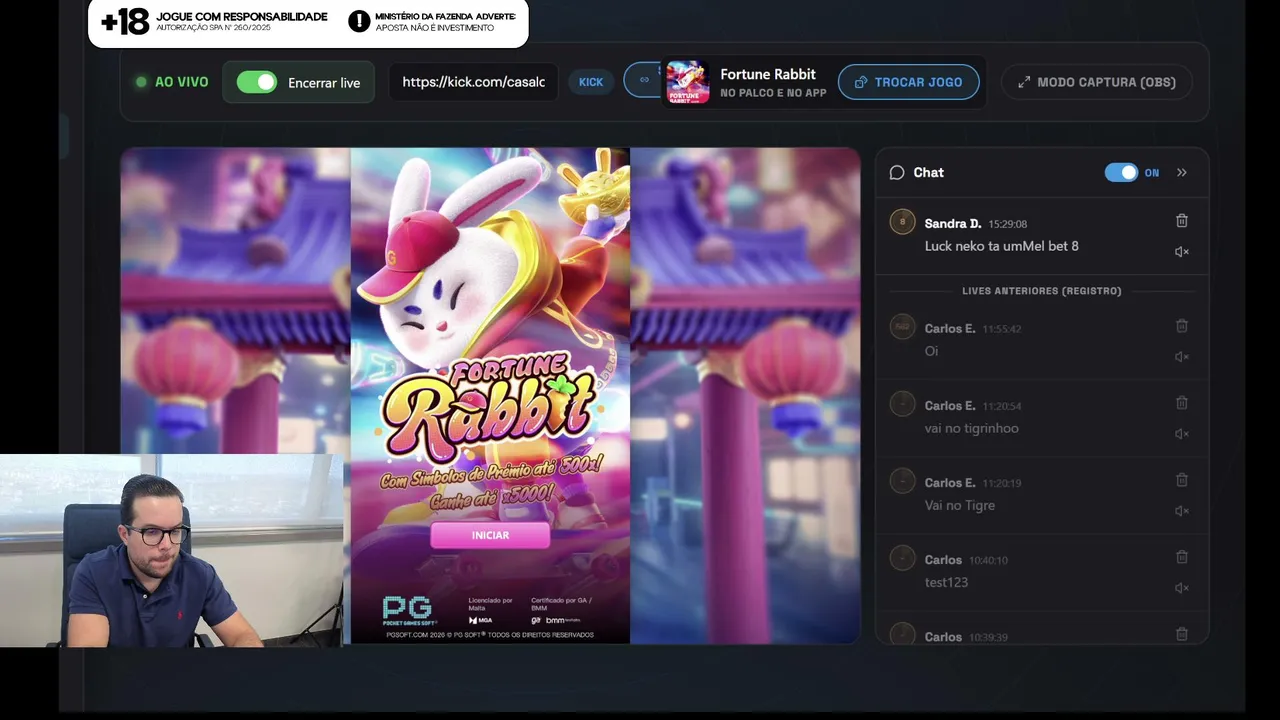Click the link icon button beside KICK

pos(643,80)
